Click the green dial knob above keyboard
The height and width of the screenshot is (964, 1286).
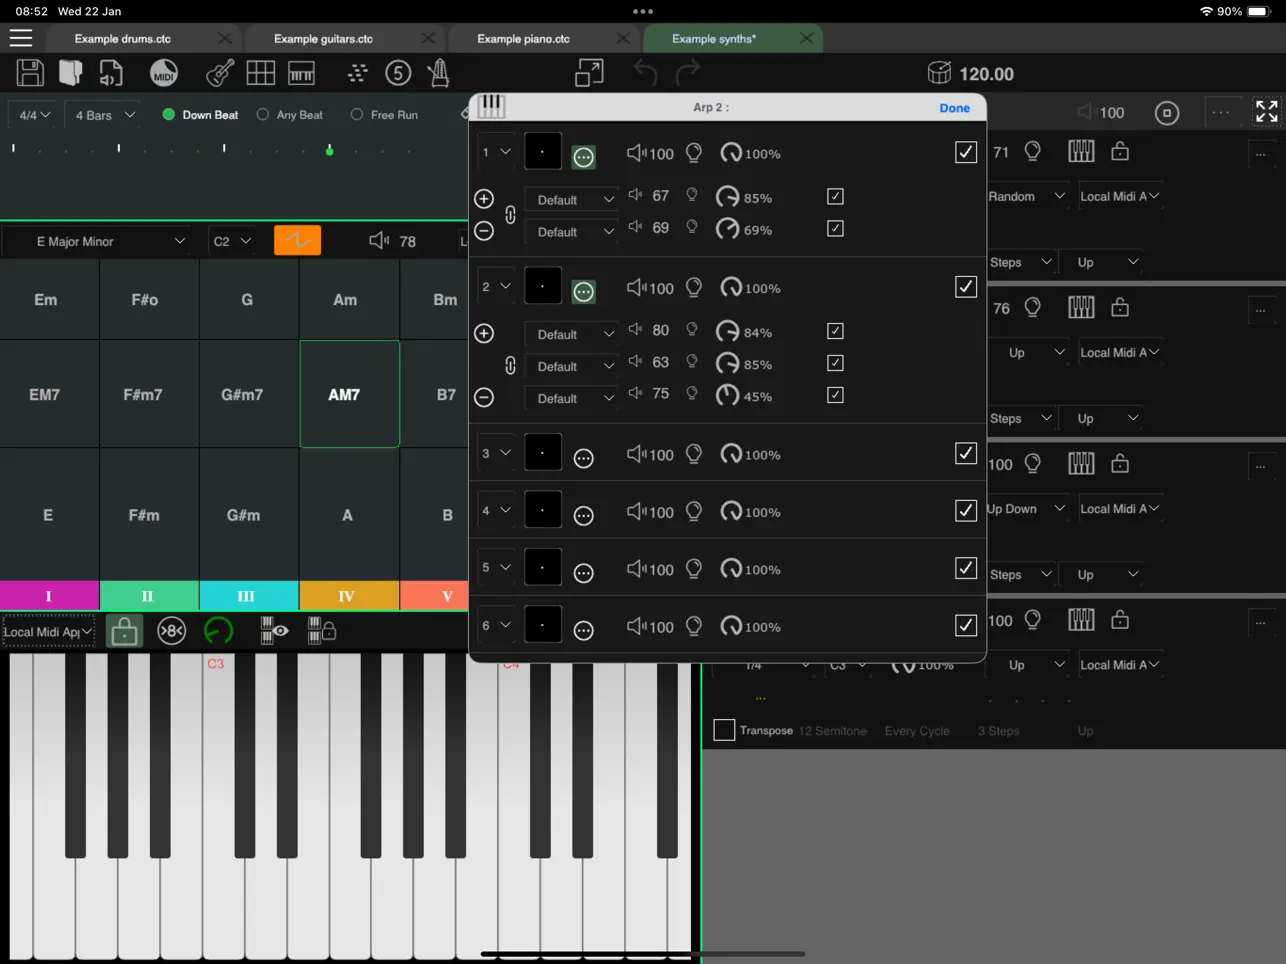(x=218, y=631)
